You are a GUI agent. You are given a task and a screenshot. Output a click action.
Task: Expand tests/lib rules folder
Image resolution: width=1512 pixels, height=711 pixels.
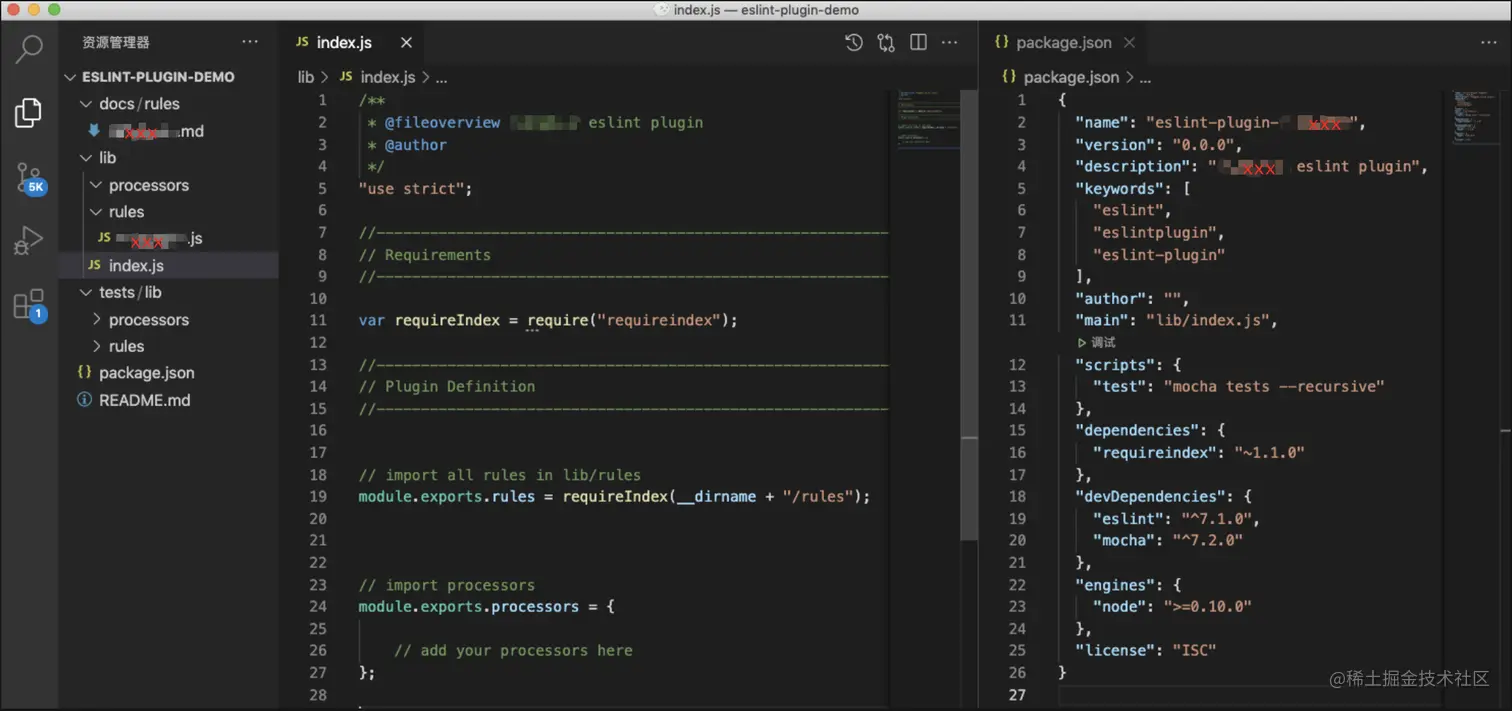pyautogui.click(x=96, y=346)
